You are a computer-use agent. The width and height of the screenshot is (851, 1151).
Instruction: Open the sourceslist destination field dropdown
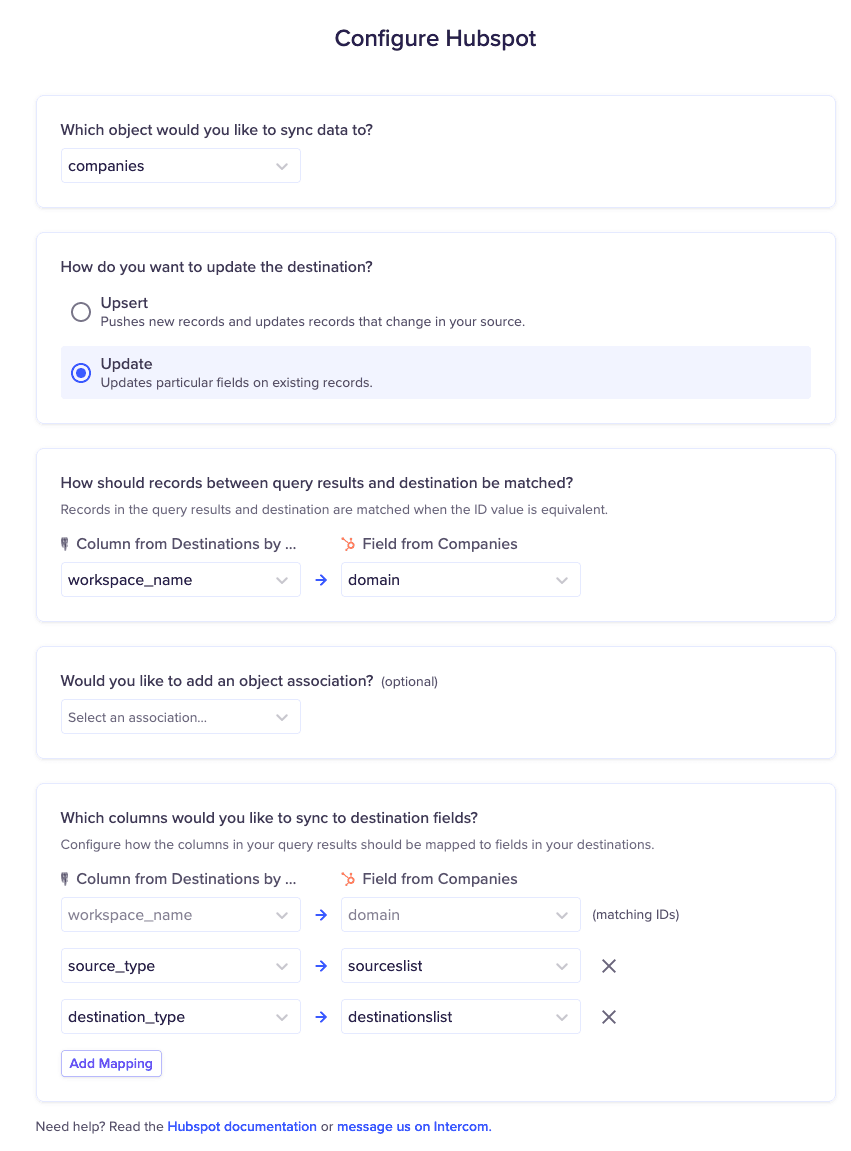(460, 966)
